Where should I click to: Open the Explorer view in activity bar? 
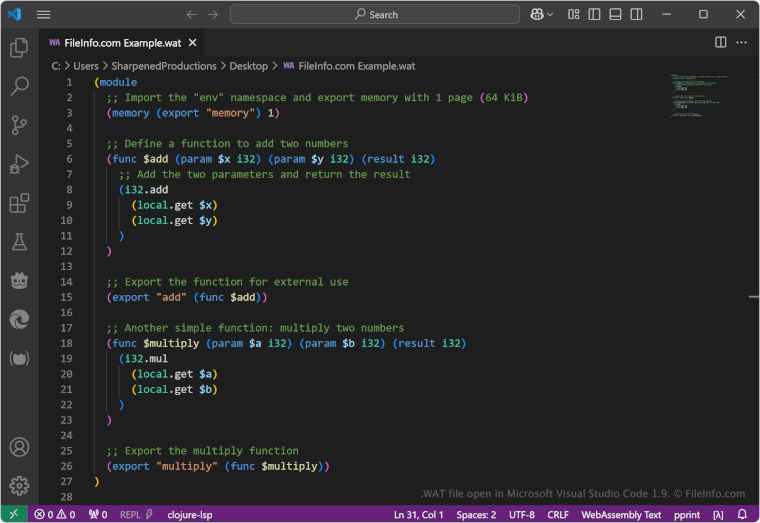(x=19, y=48)
